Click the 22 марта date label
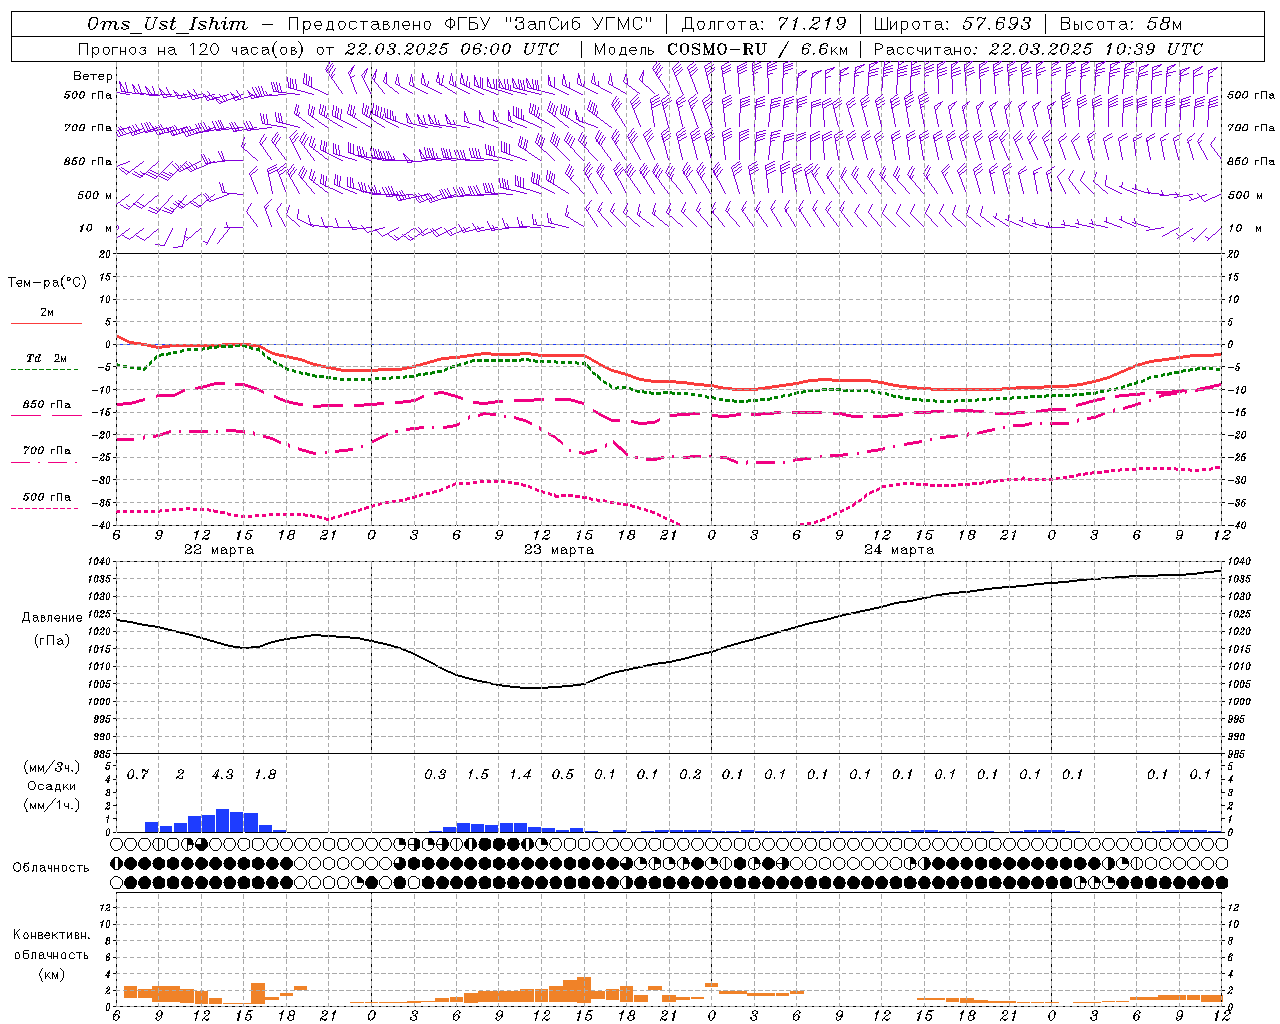 click(x=219, y=550)
